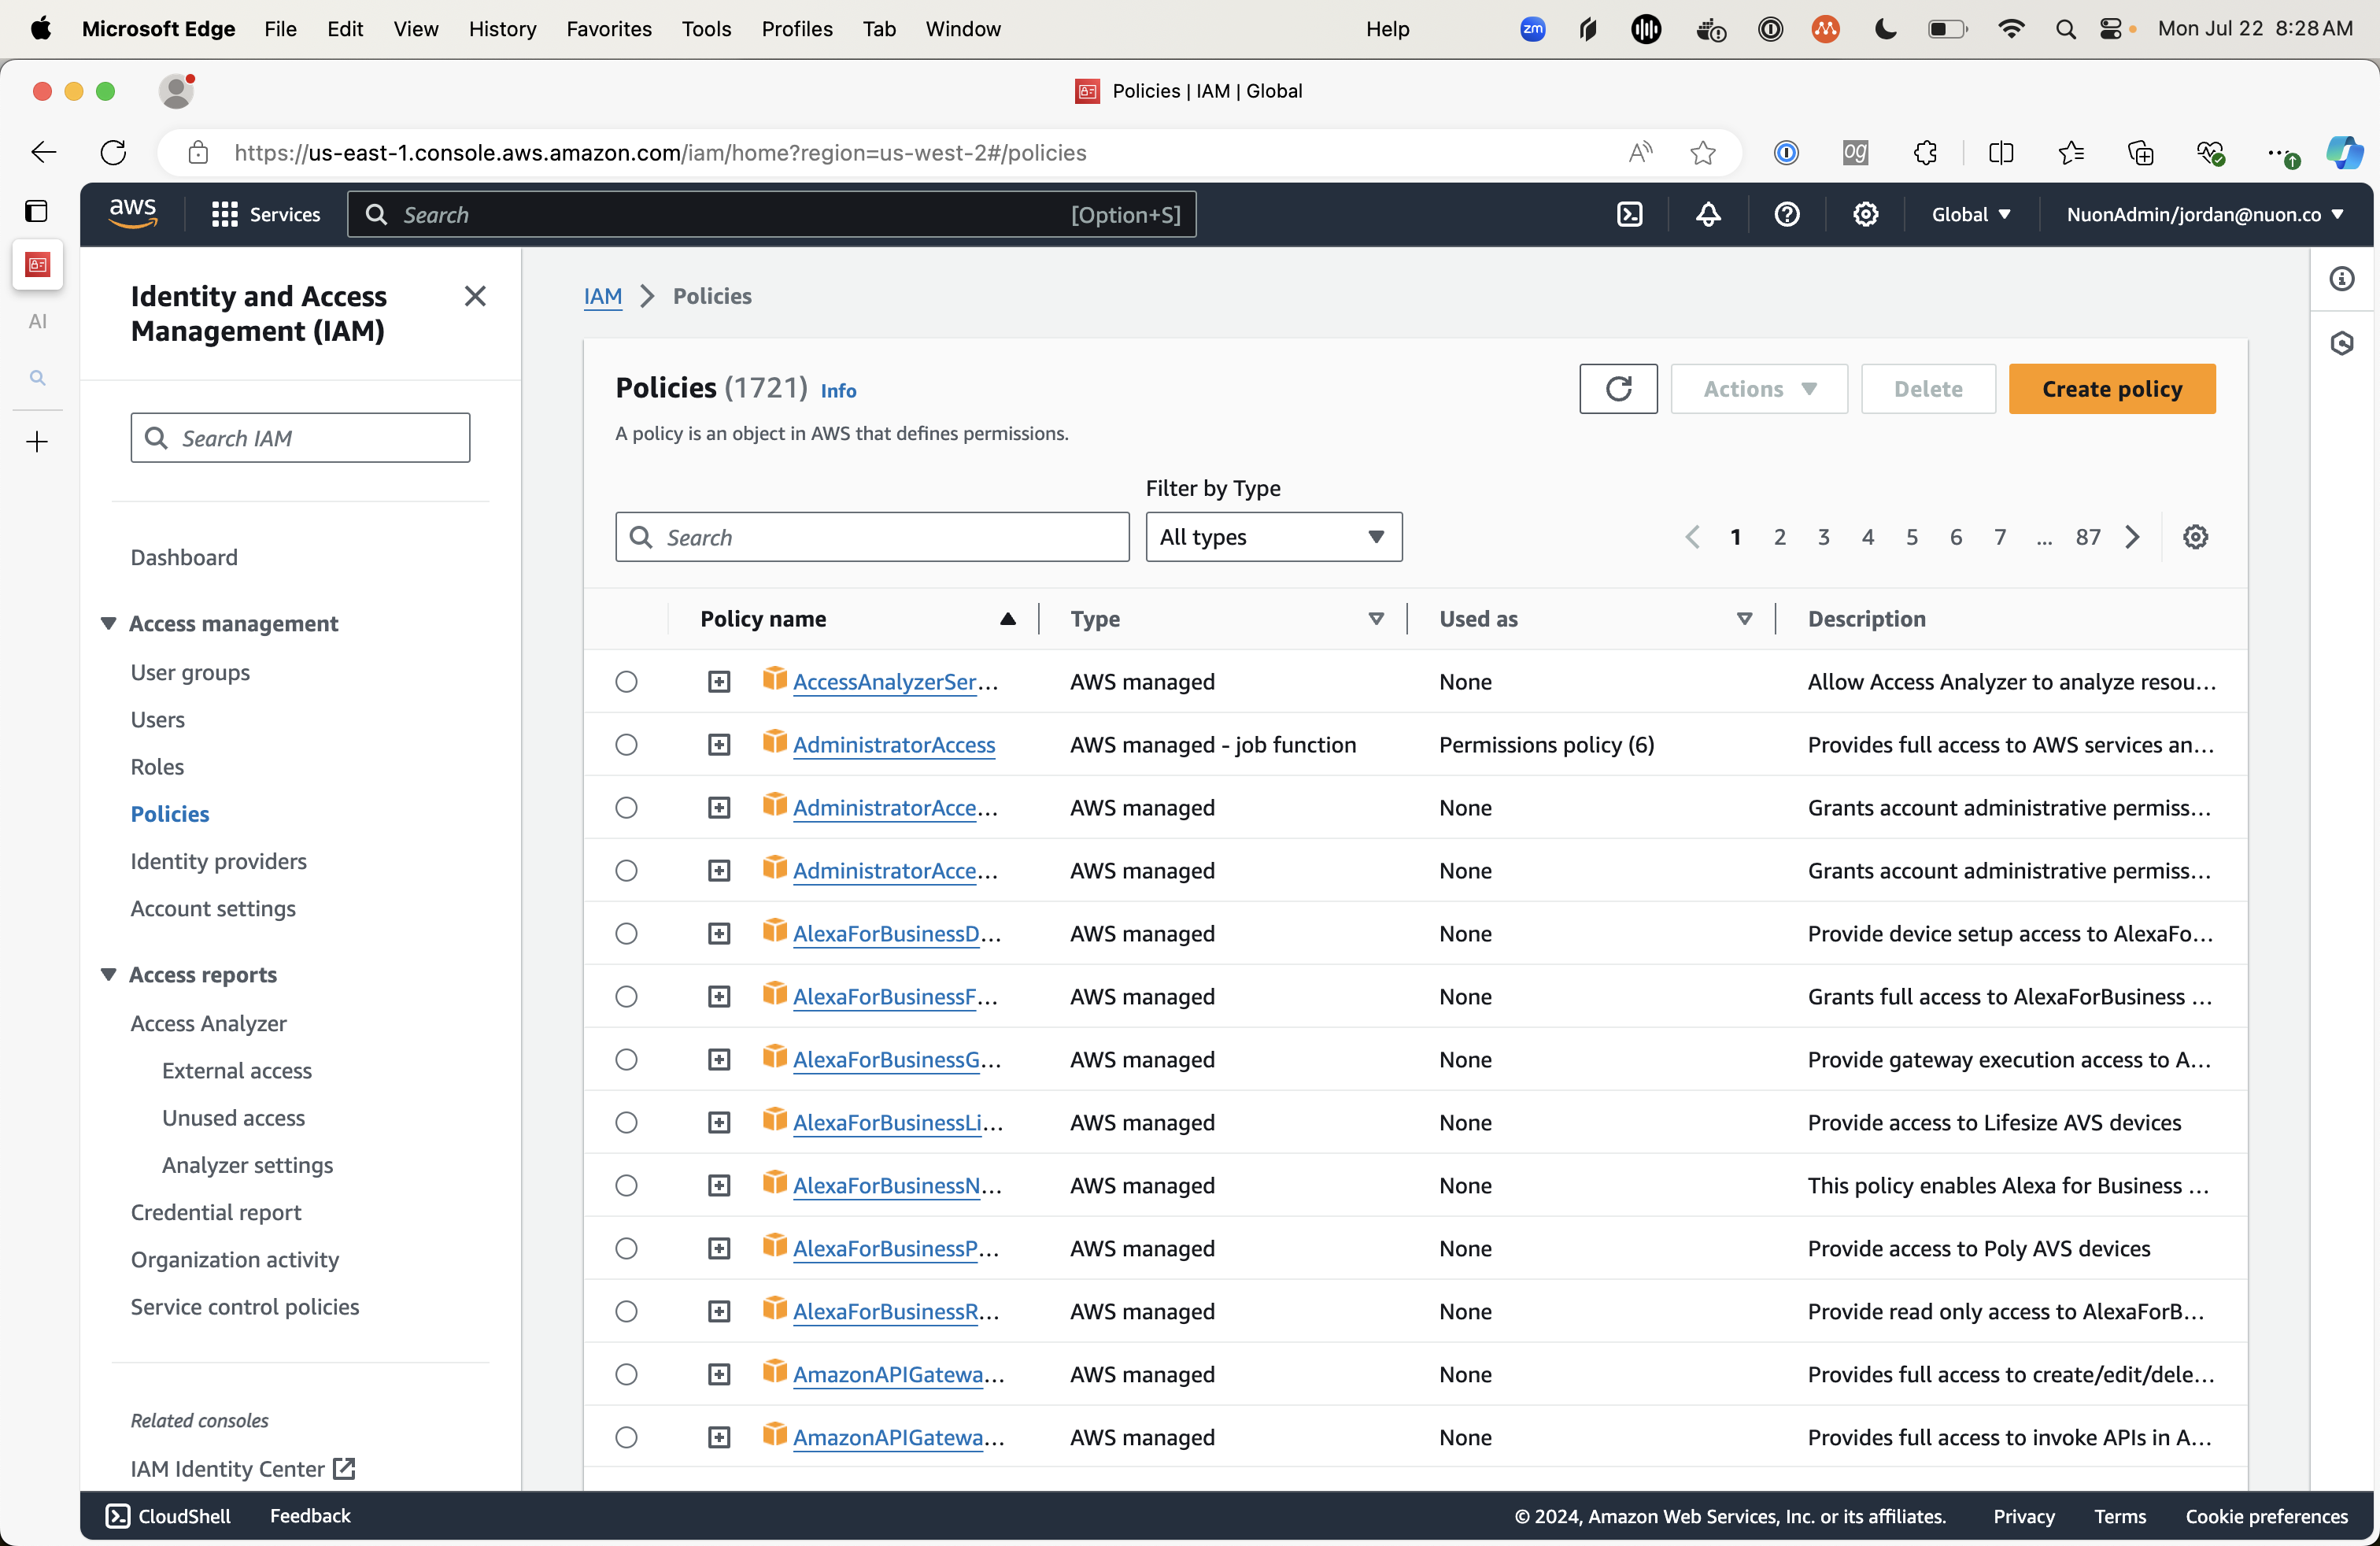Expand the AdministratorAccess policy row
The image size is (2380, 1546).
pyautogui.click(x=719, y=745)
